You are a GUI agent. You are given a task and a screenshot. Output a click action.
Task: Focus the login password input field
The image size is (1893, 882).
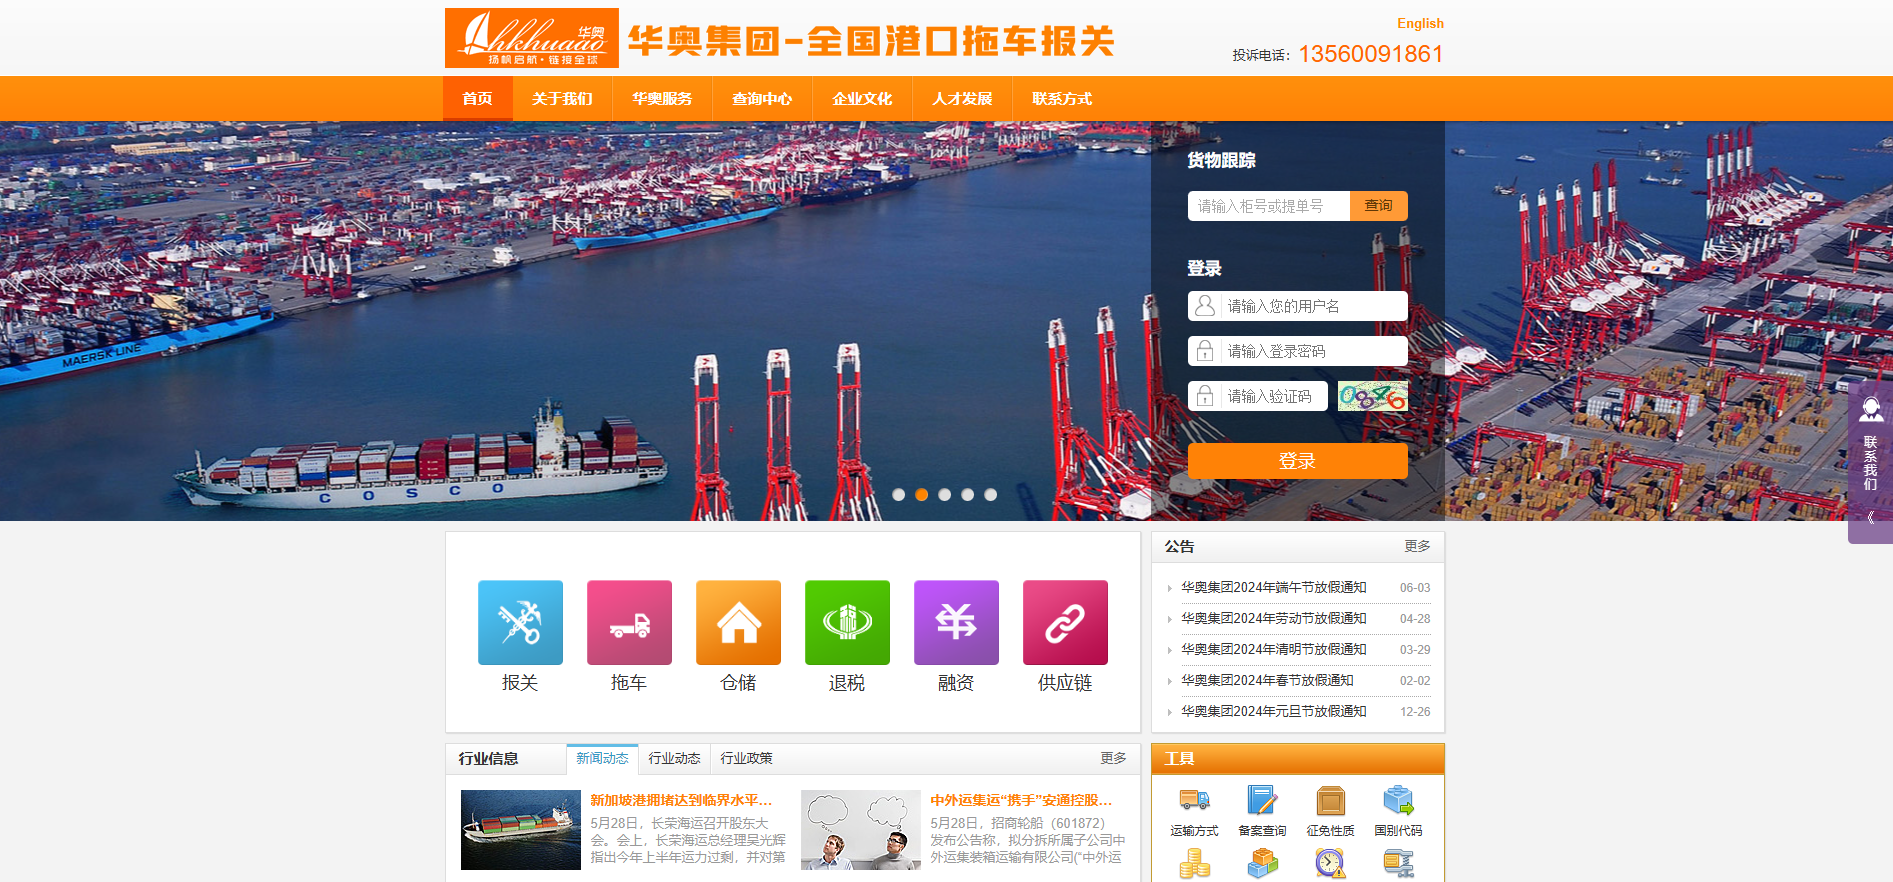pos(1298,351)
